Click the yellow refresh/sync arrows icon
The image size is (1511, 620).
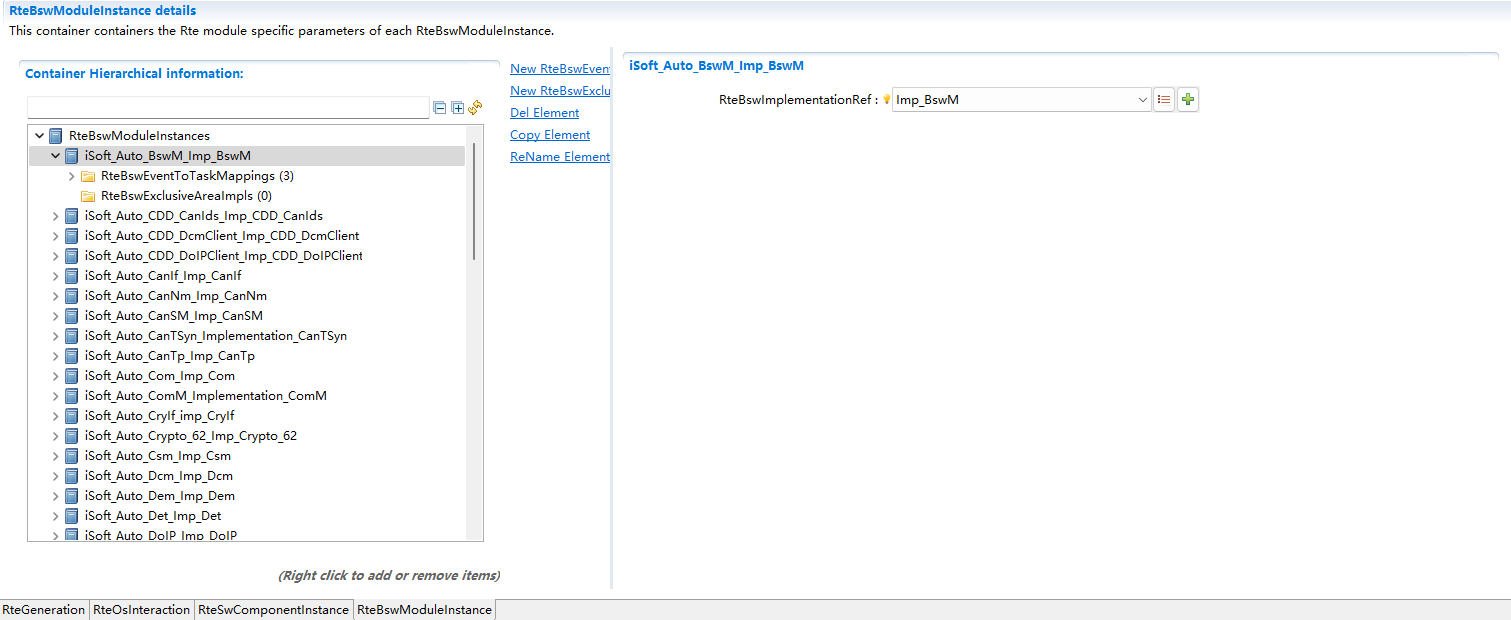pos(475,107)
